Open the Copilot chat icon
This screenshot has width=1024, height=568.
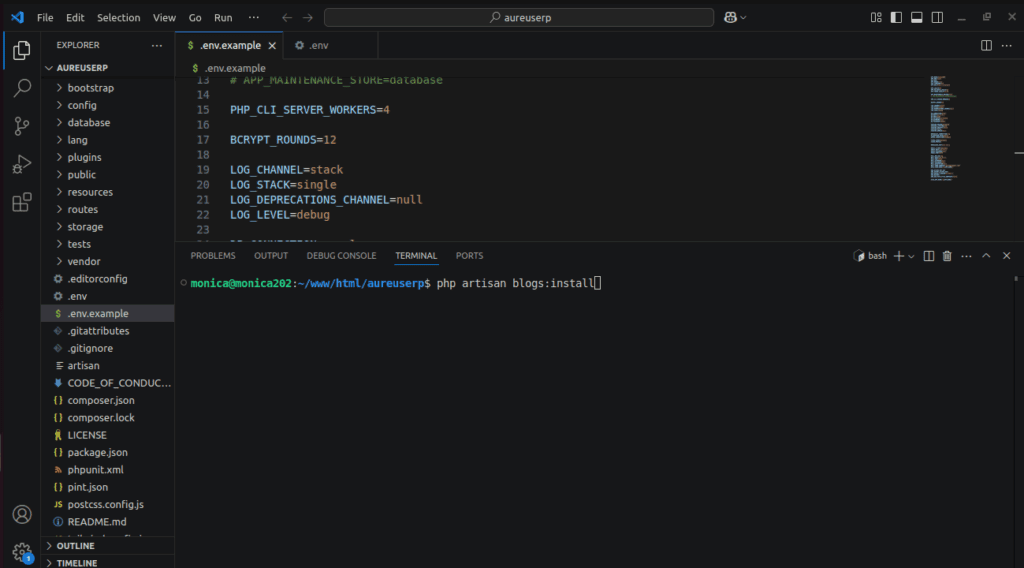730,18
